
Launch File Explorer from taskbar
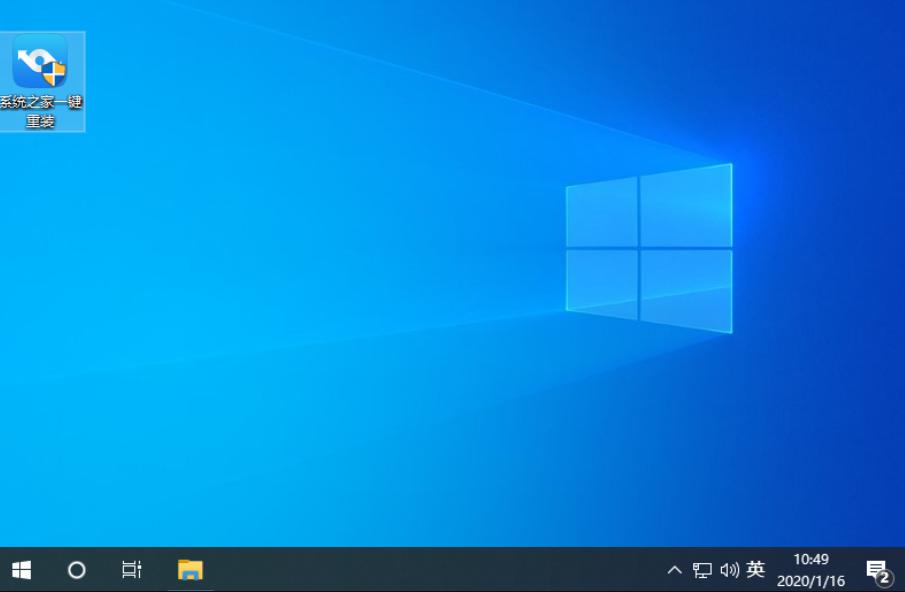point(190,570)
